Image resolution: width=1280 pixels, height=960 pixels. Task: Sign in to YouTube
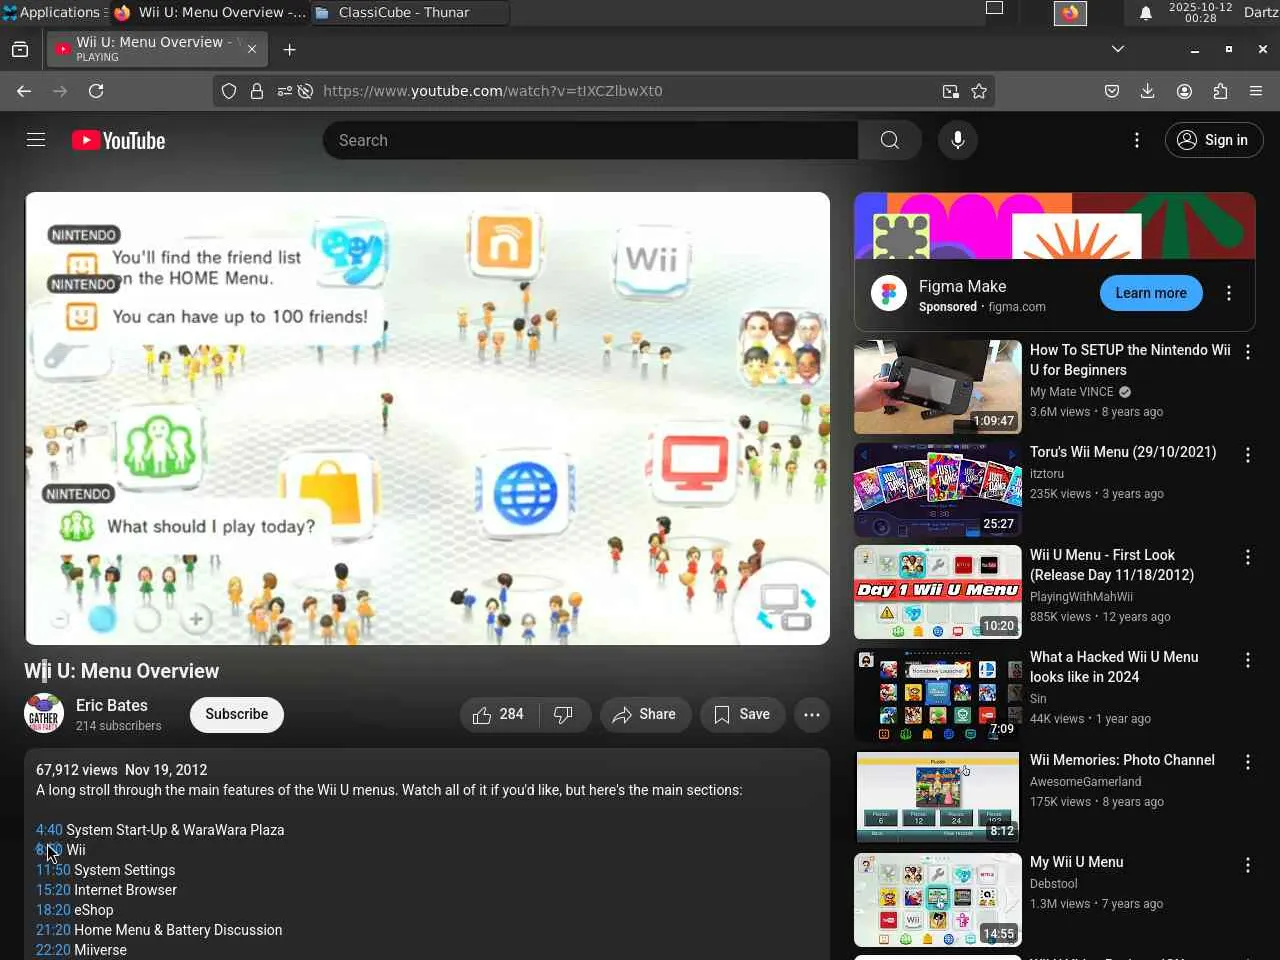coord(1214,141)
